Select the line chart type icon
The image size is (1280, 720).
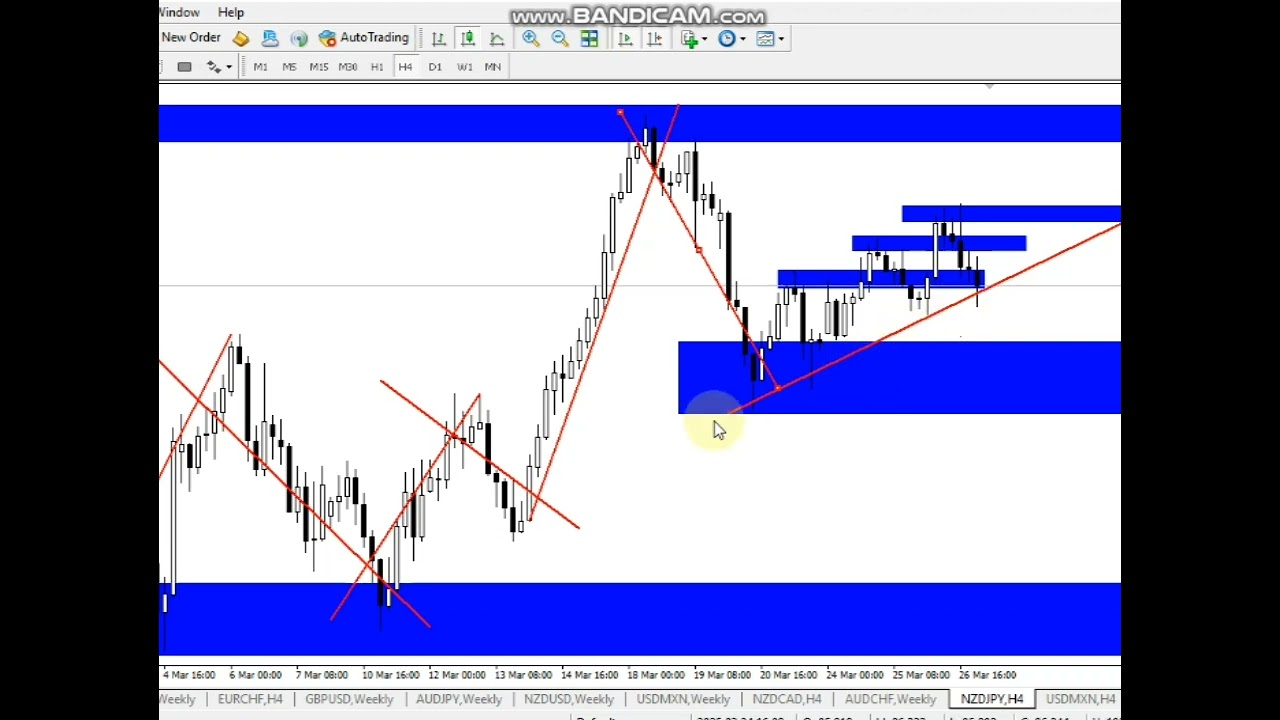click(x=497, y=39)
